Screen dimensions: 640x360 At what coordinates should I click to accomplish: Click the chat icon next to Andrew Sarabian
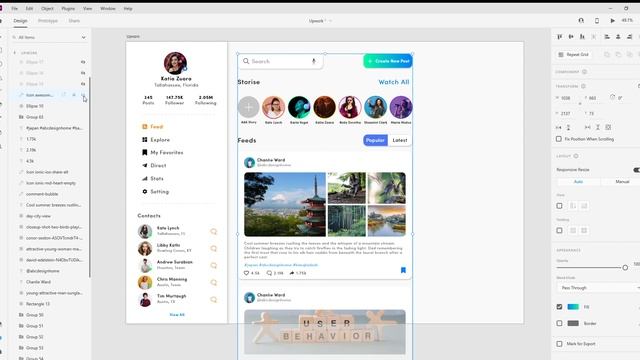tap(213, 266)
